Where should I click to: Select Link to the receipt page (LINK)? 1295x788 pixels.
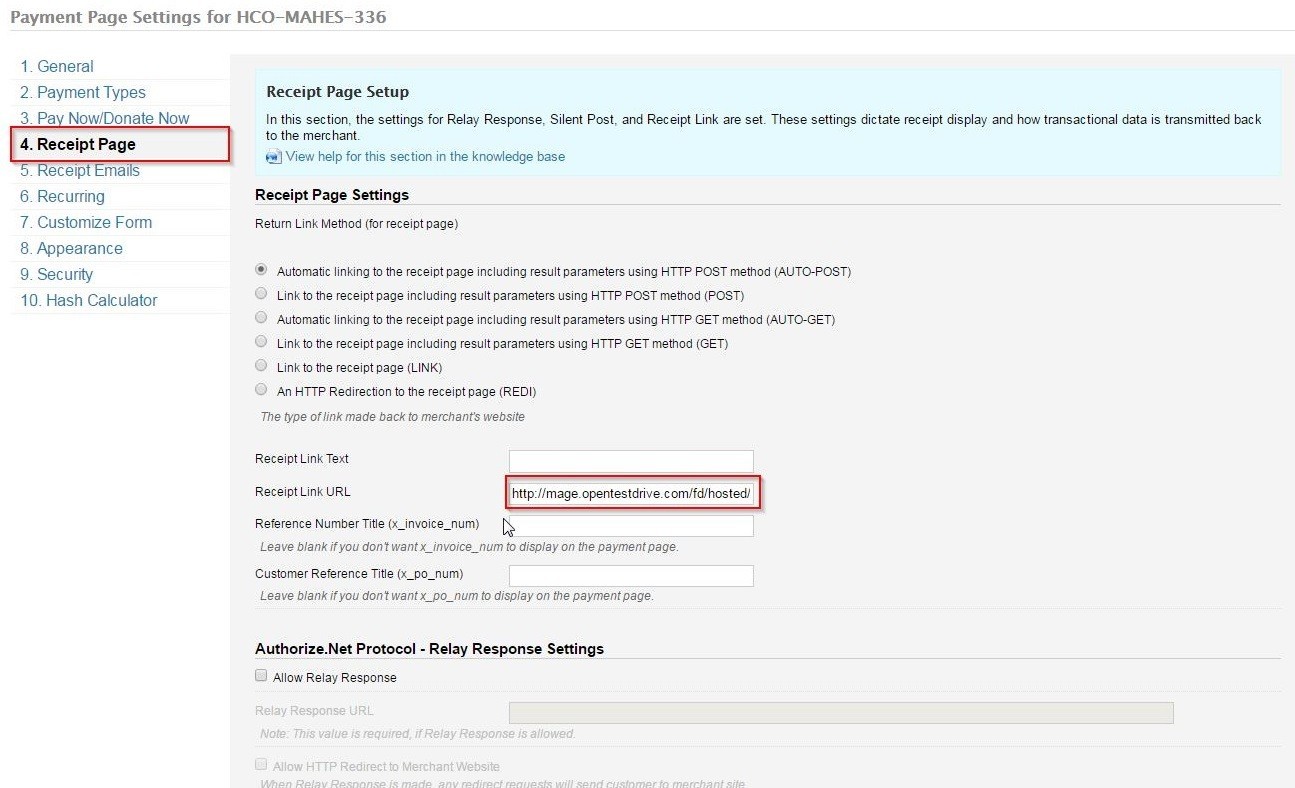261,365
